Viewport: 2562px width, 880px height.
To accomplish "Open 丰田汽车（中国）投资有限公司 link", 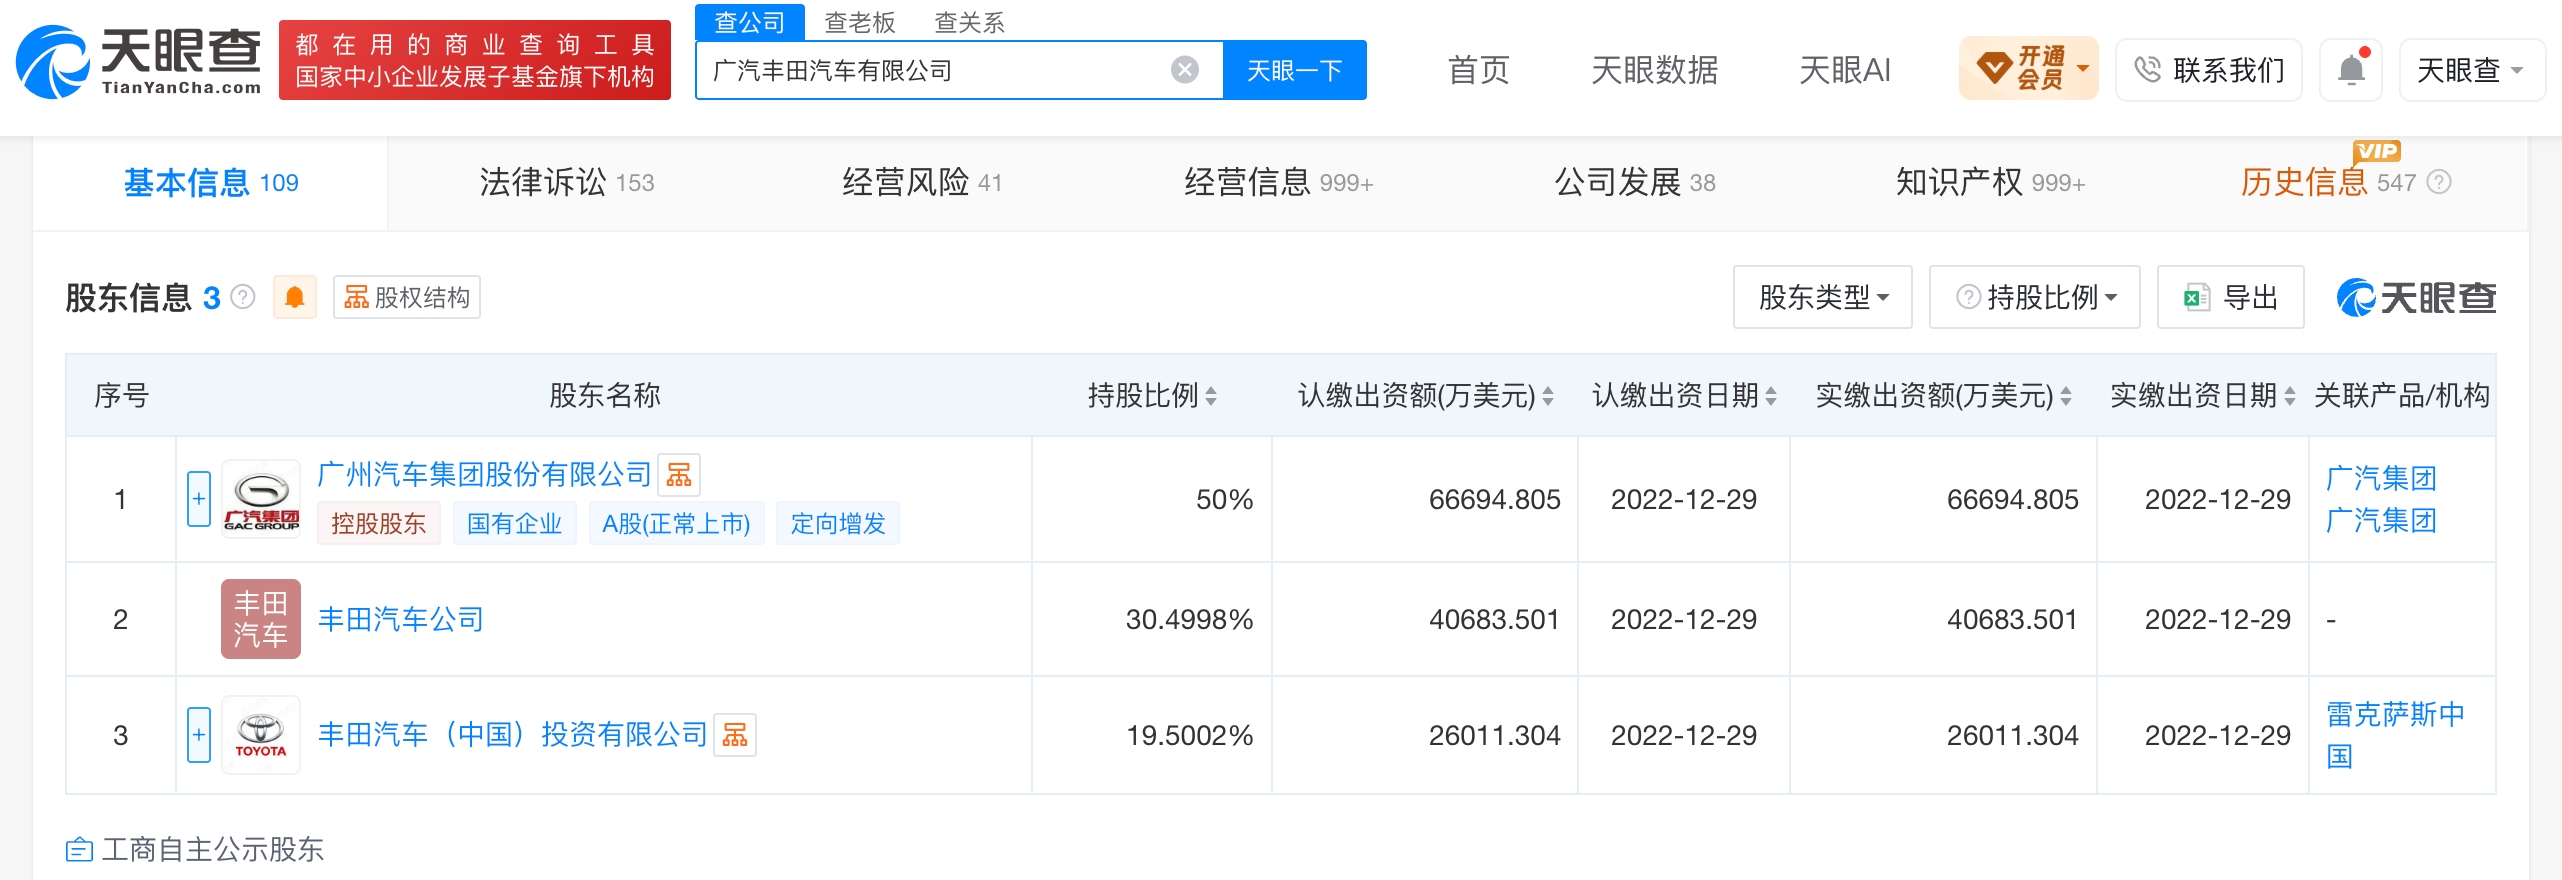I will click(x=512, y=735).
